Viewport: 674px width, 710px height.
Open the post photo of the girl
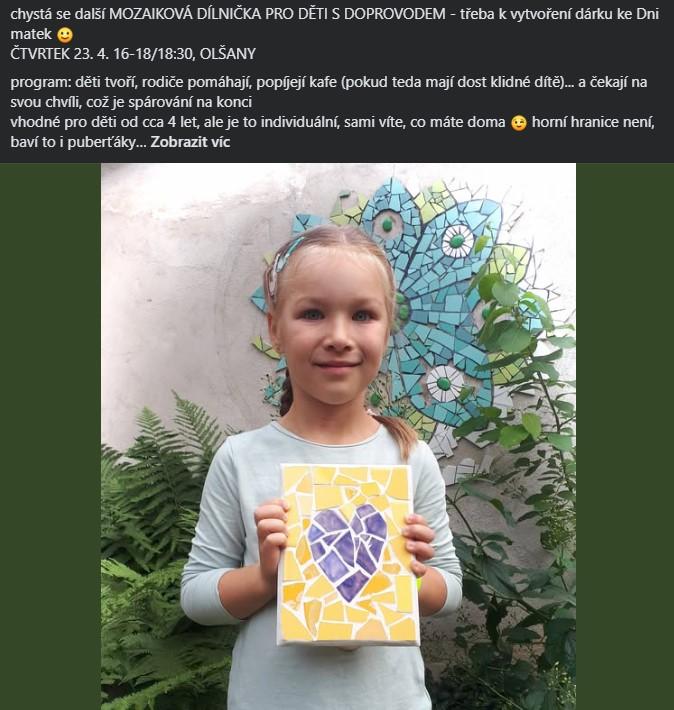[x=338, y=436]
